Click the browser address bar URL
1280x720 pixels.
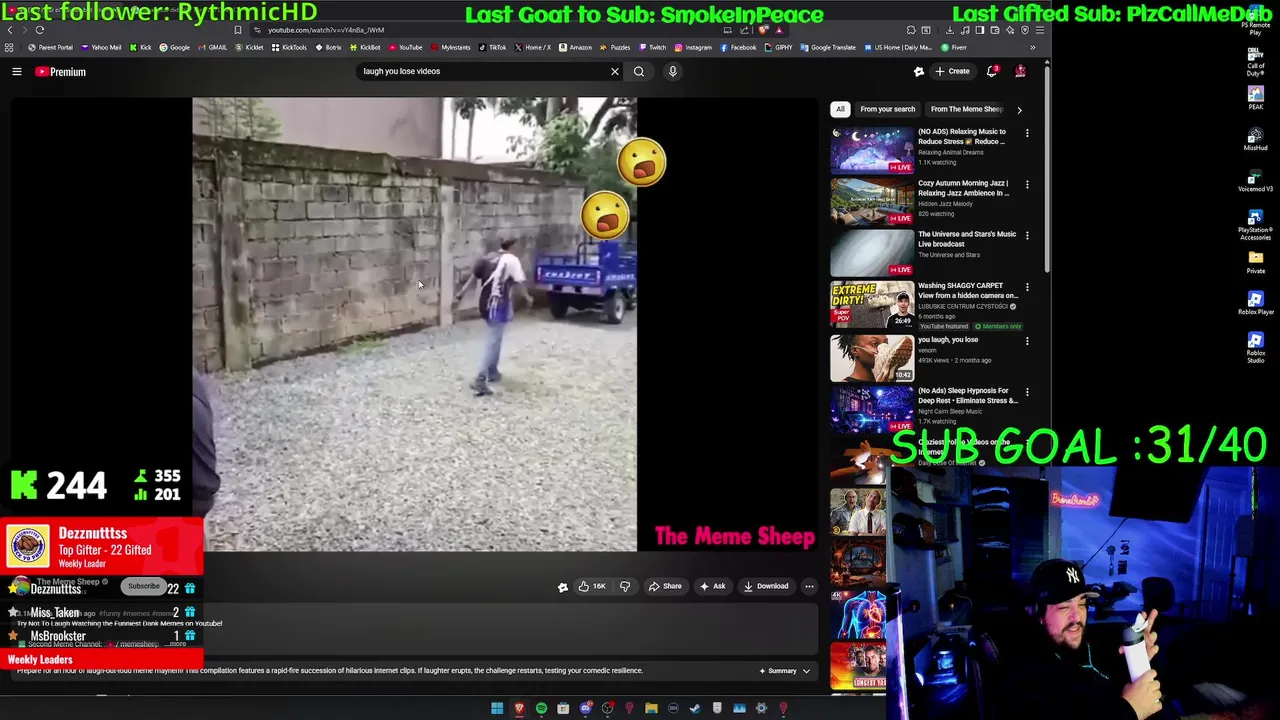click(x=326, y=30)
